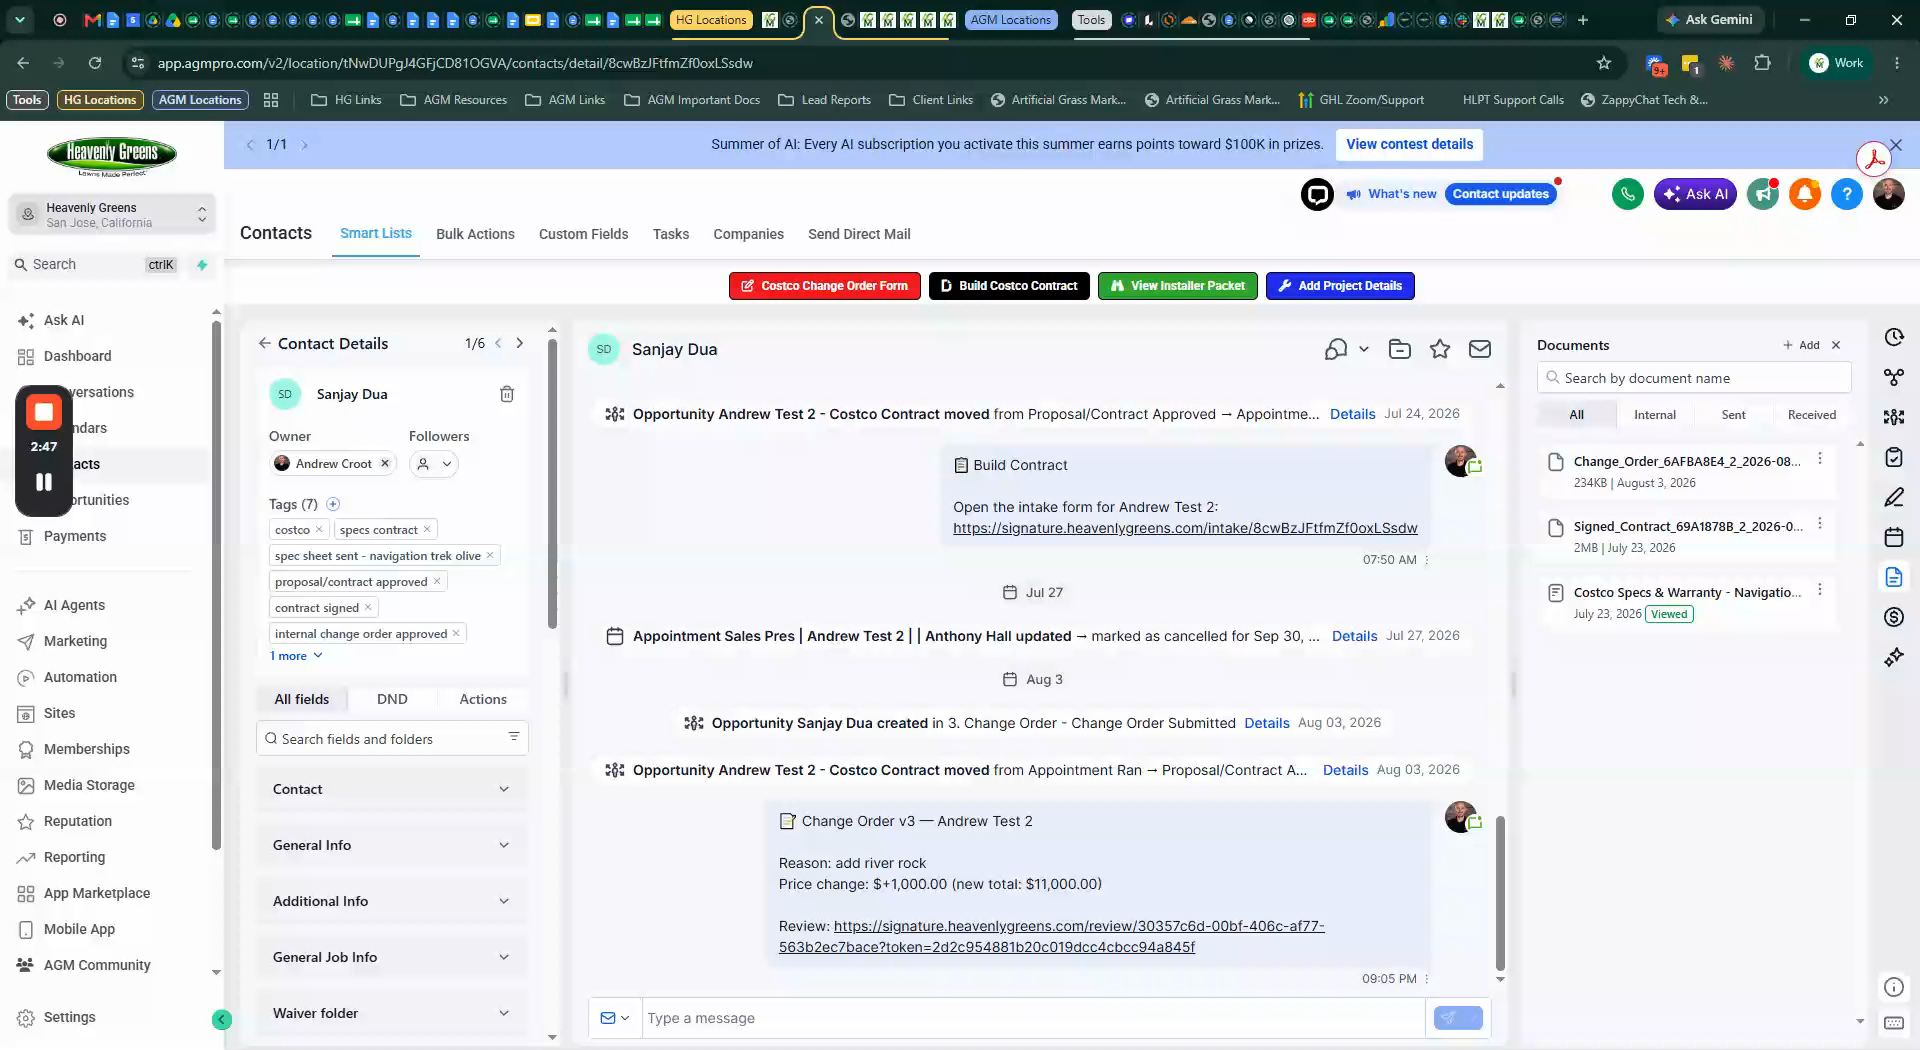1920x1050 pixels.
Task: Remove the contract signed tag
Action: pyautogui.click(x=368, y=608)
